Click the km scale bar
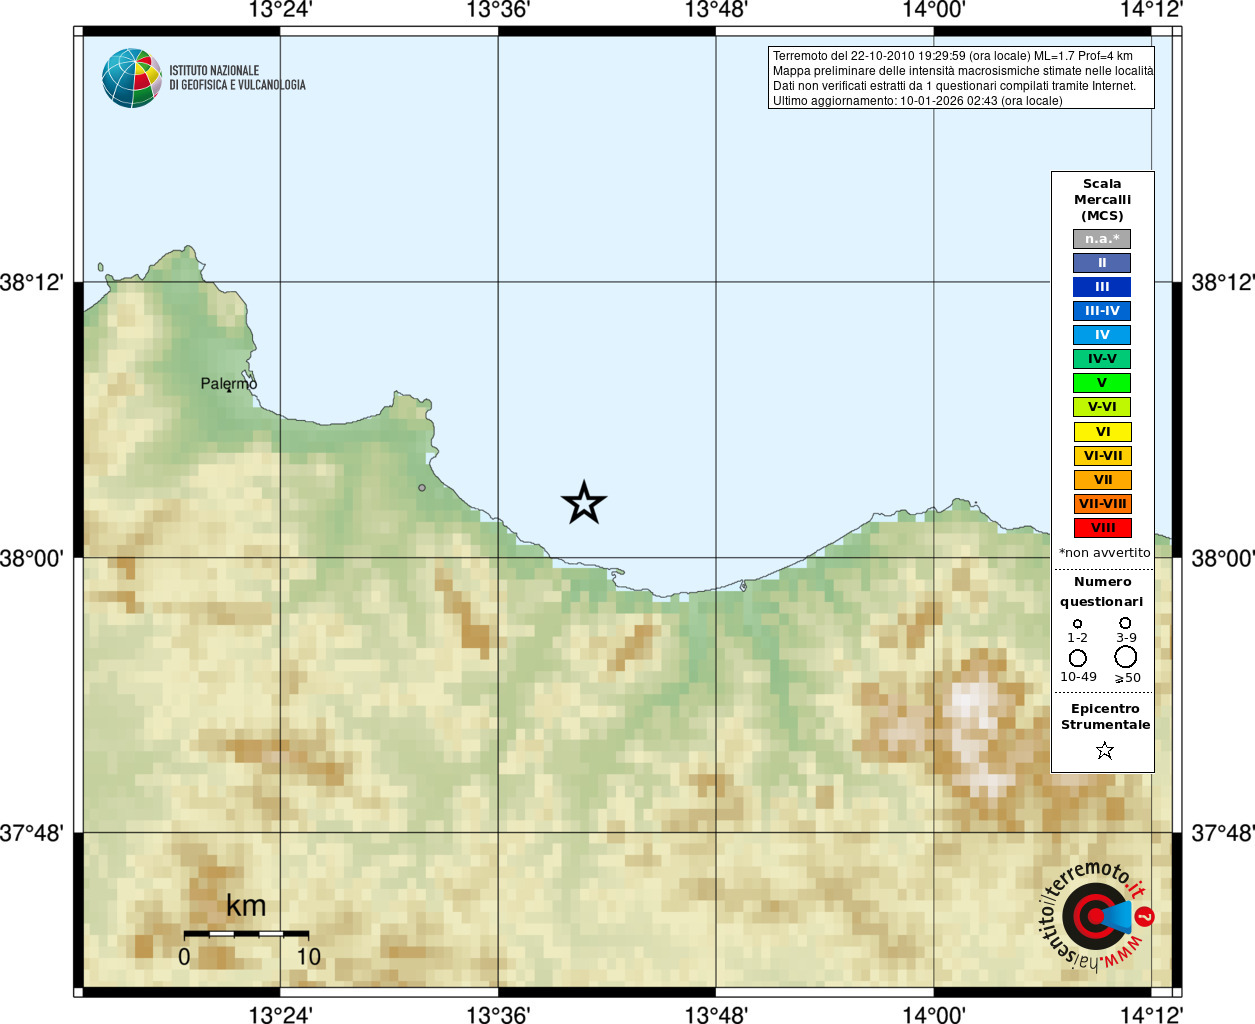 tap(246, 934)
